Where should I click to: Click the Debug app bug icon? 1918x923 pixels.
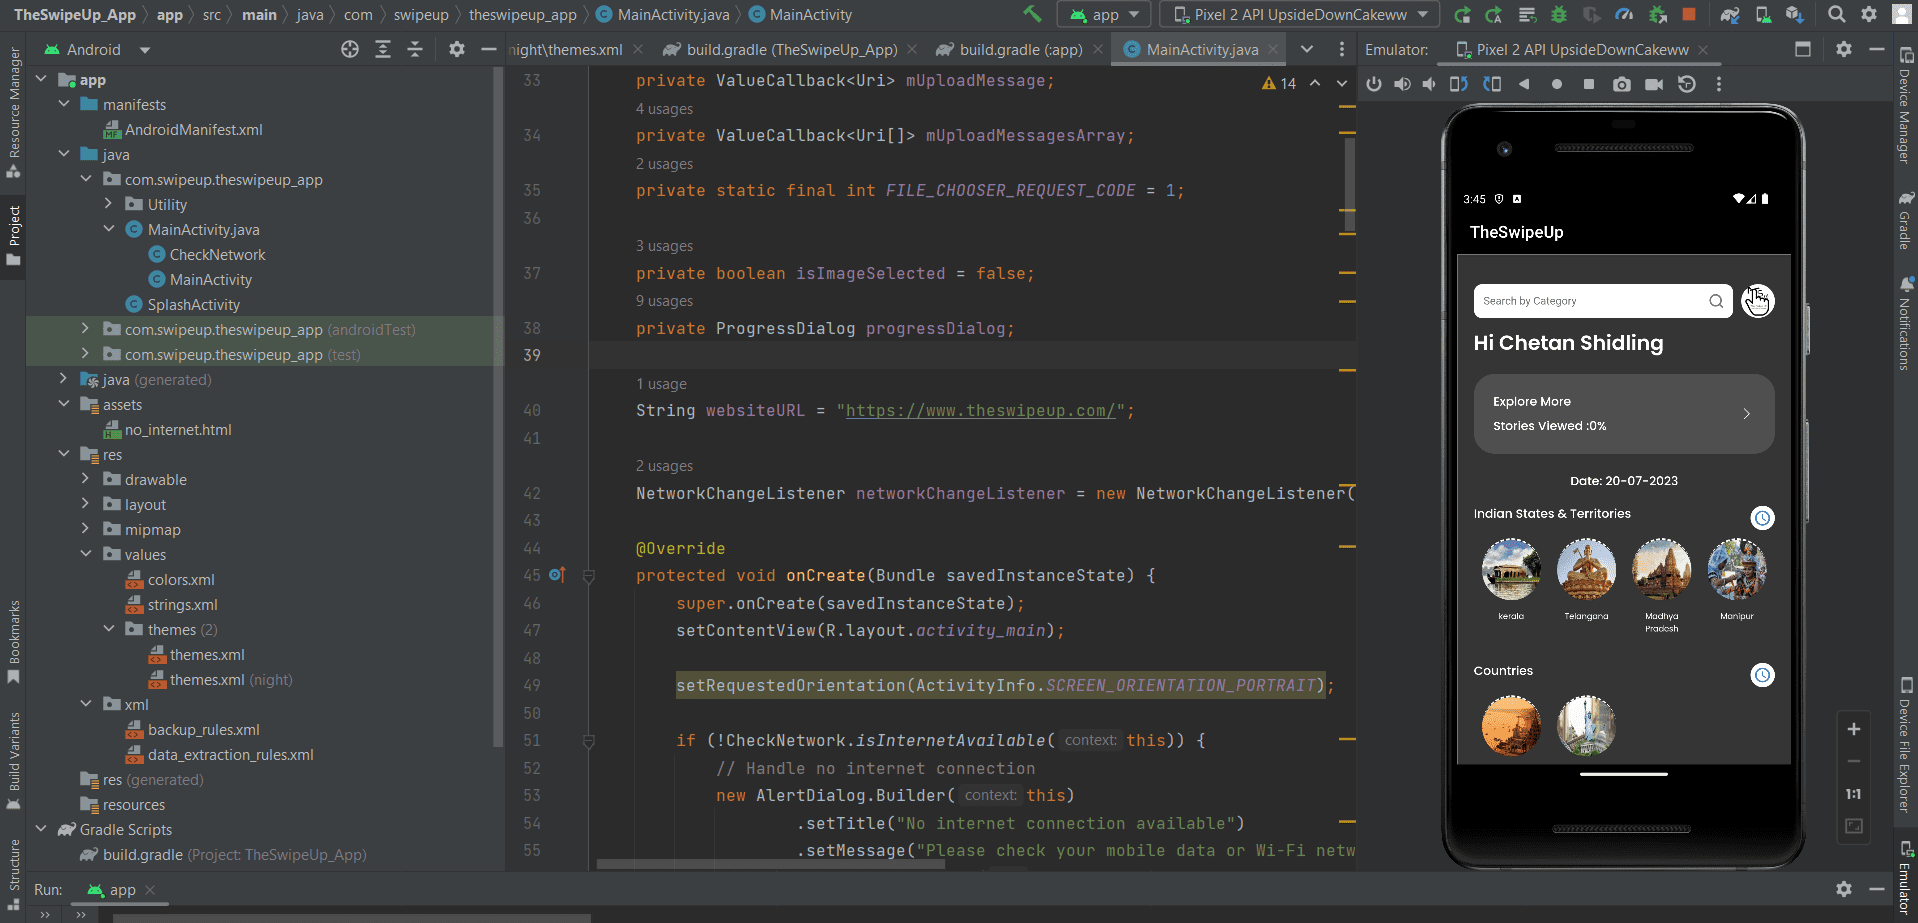(1559, 14)
